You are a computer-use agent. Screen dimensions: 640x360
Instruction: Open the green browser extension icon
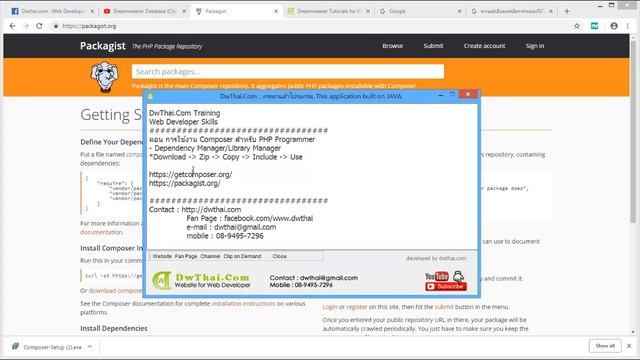tap(594, 26)
